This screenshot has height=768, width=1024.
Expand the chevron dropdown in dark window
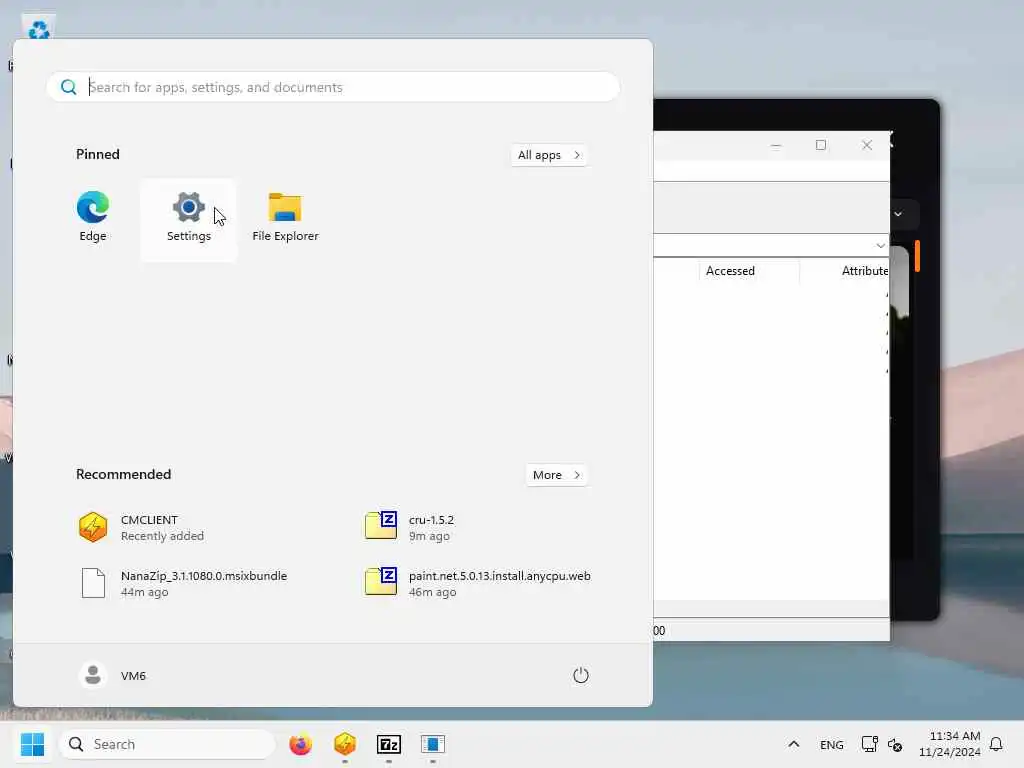pos(898,214)
